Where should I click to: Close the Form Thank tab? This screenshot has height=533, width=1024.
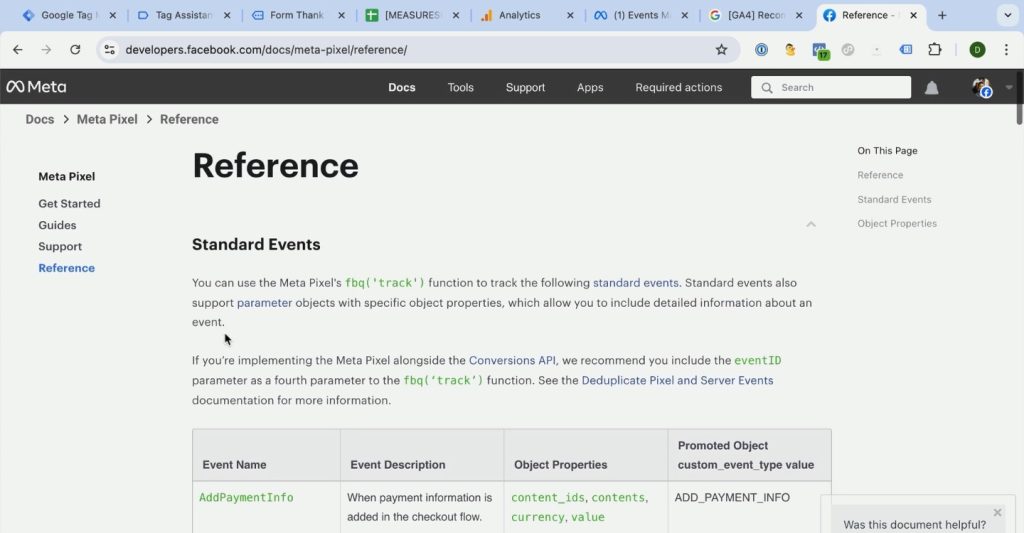click(x=341, y=15)
